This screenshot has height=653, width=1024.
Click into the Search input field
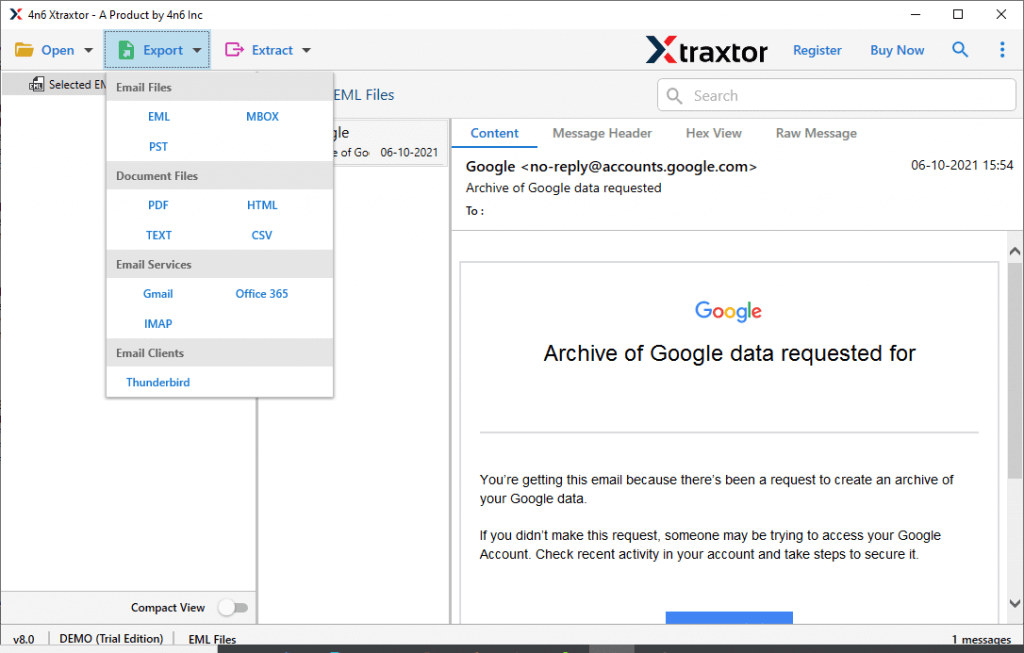(837, 96)
